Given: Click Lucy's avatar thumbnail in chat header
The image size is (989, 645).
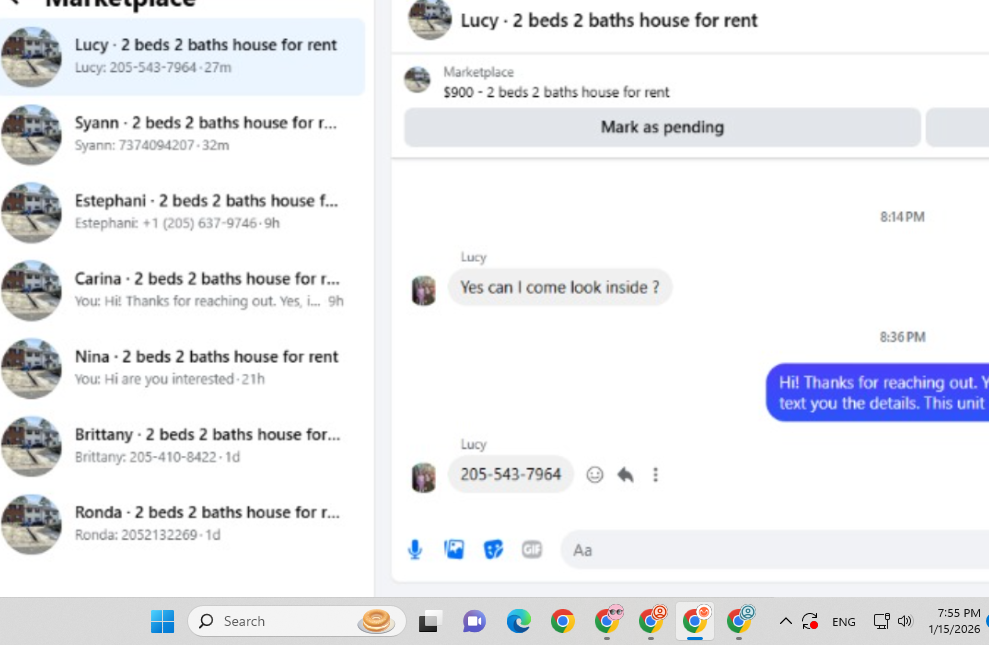Looking at the screenshot, I should [430, 20].
